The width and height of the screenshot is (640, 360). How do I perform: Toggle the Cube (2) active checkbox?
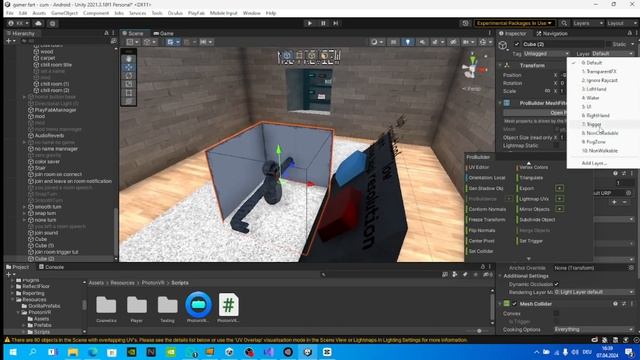pyautogui.click(x=517, y=44)
